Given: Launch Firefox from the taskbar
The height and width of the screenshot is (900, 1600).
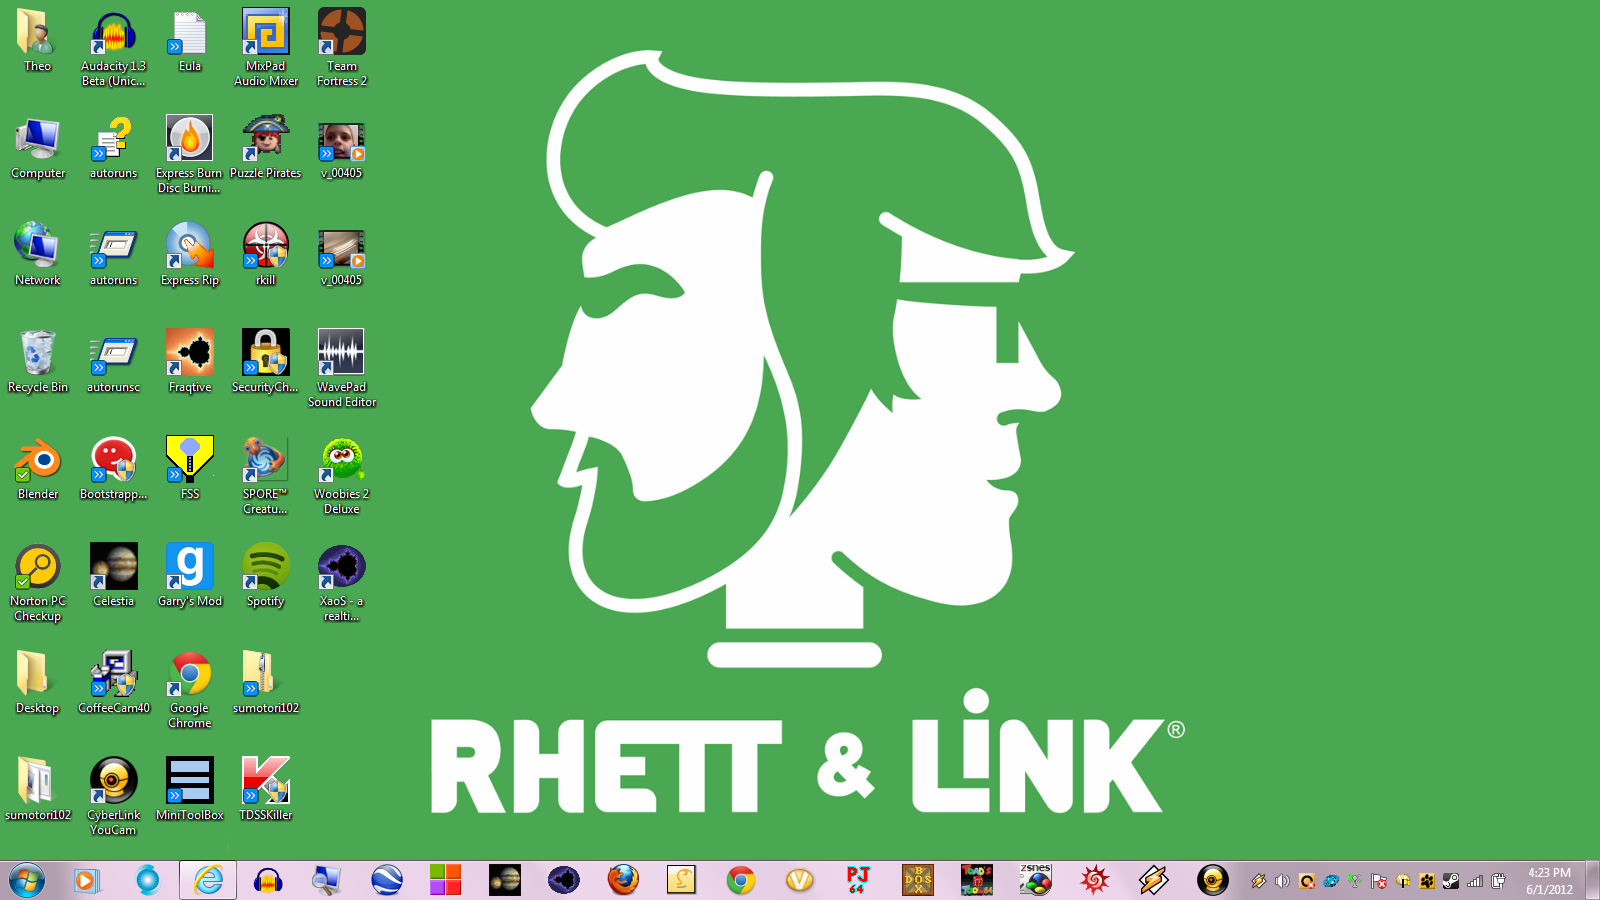Looking at the screenshot, I should point(622,880).
